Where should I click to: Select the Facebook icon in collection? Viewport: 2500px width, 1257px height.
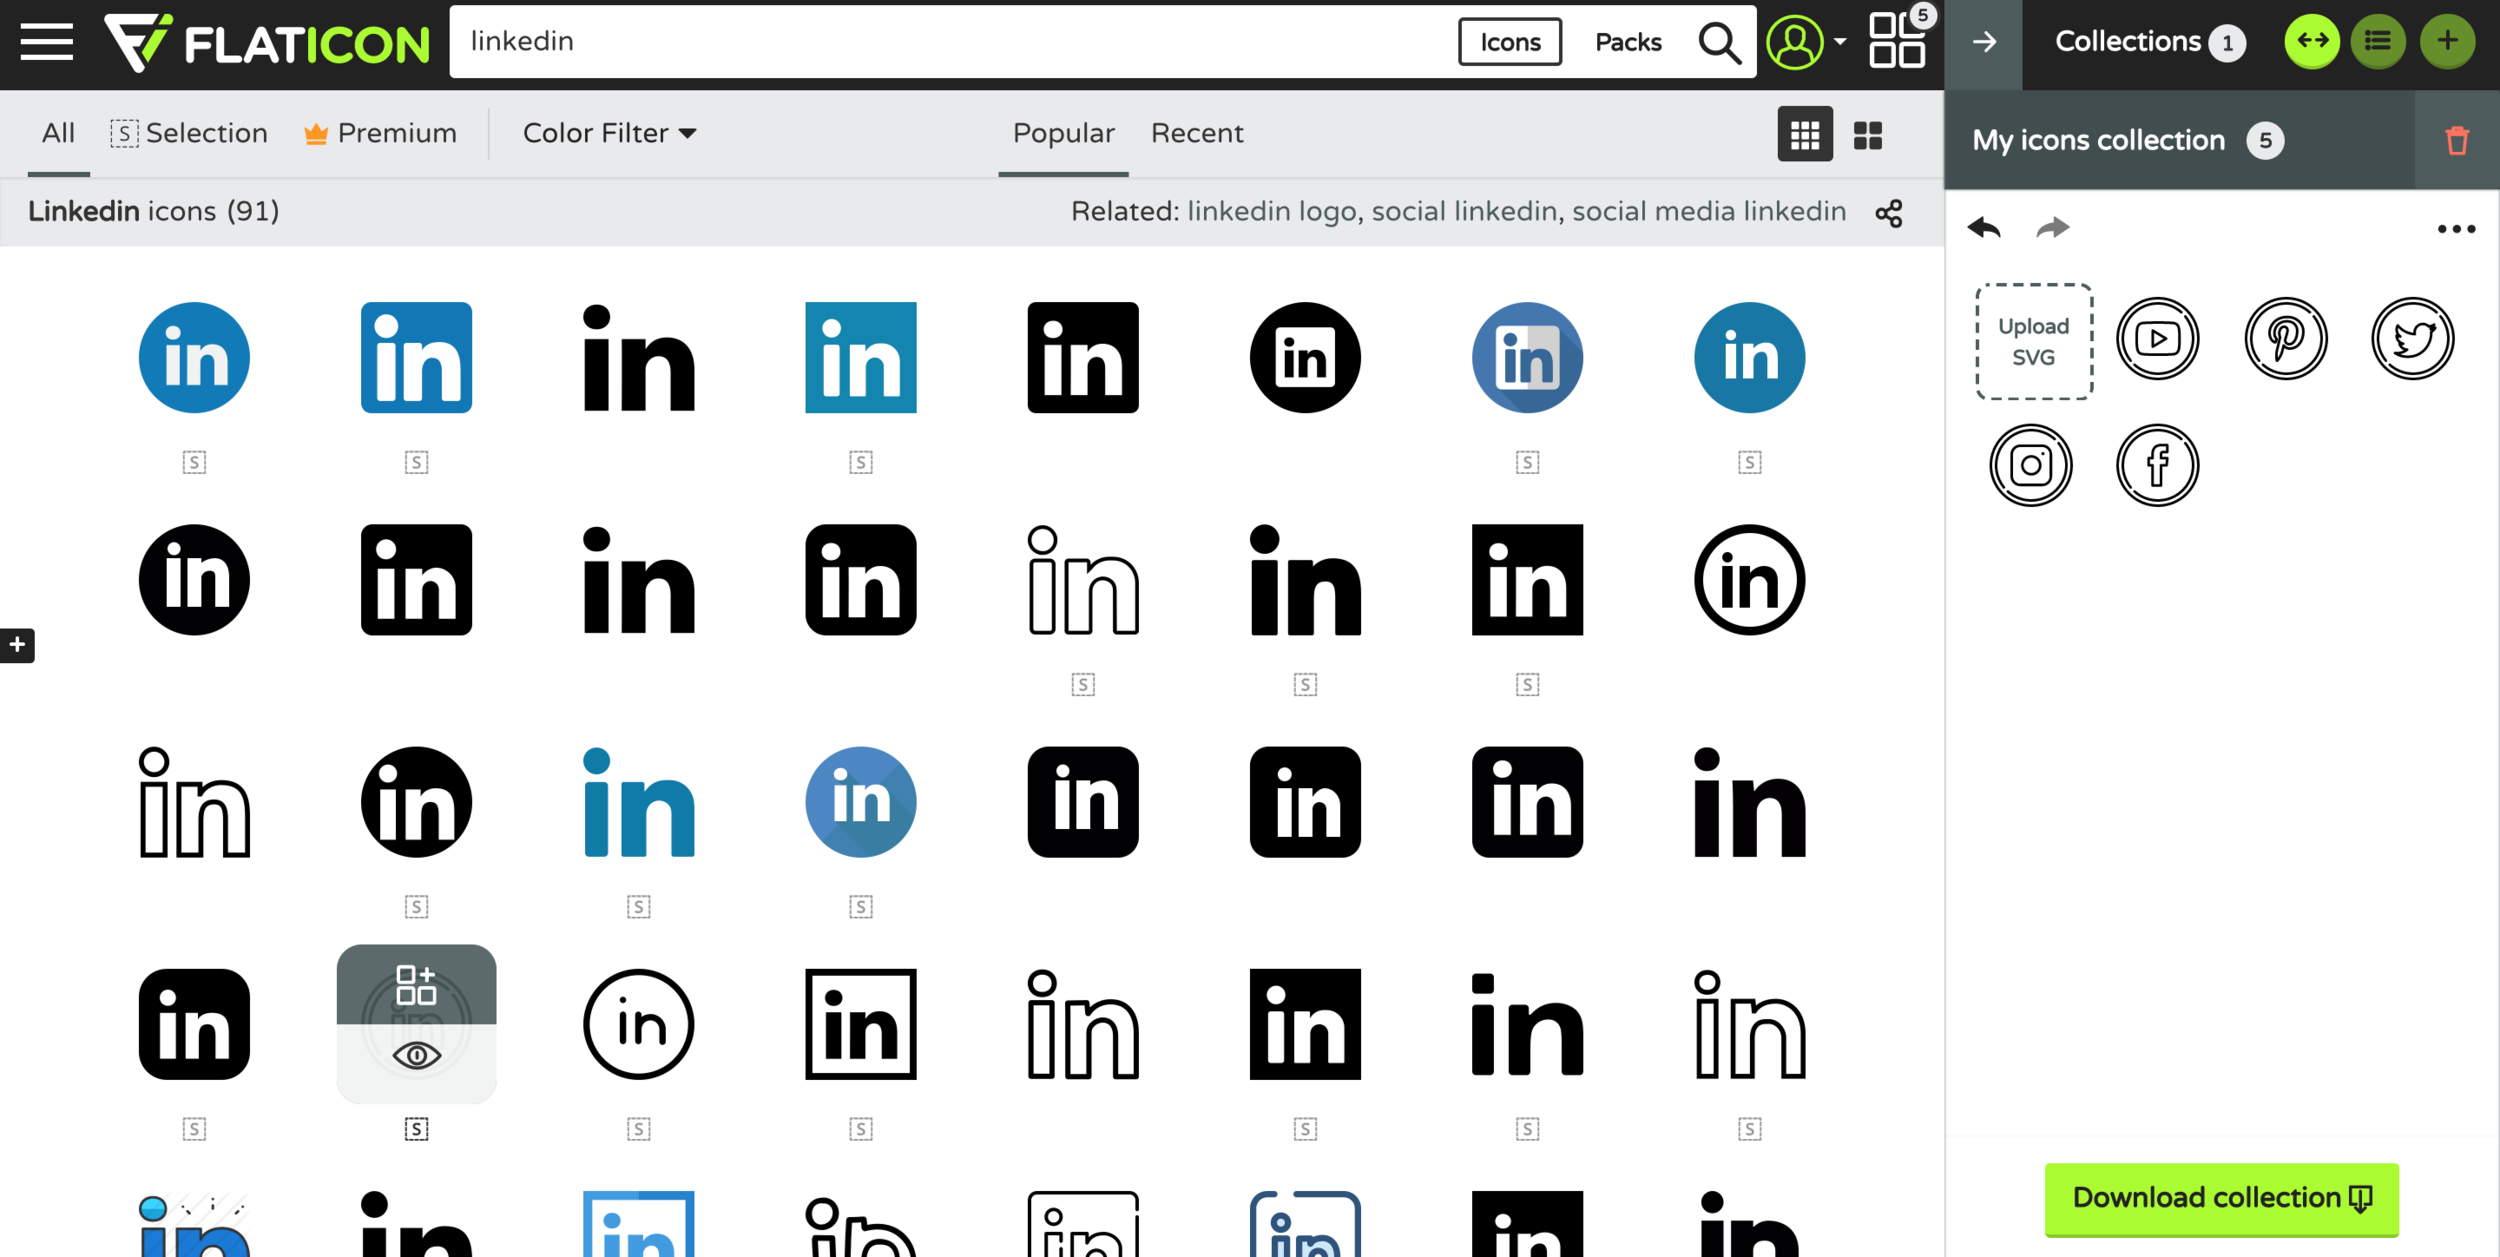(x=2158, y=465)
